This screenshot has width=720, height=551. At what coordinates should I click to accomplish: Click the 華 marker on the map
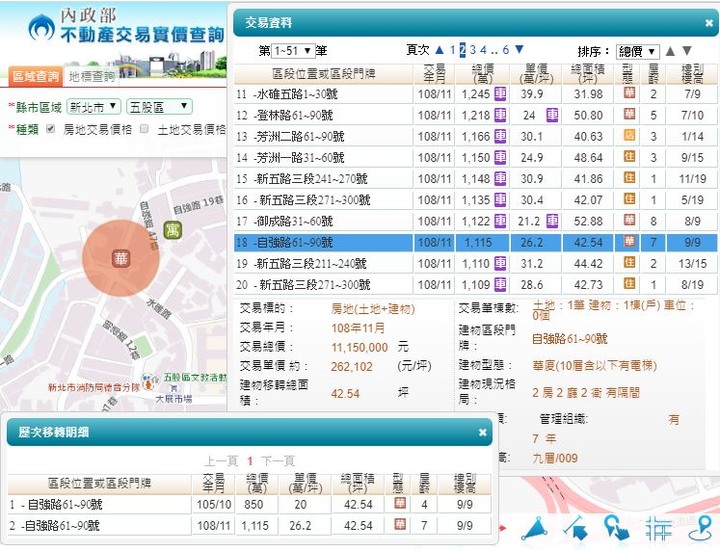(x=121, y=259)
